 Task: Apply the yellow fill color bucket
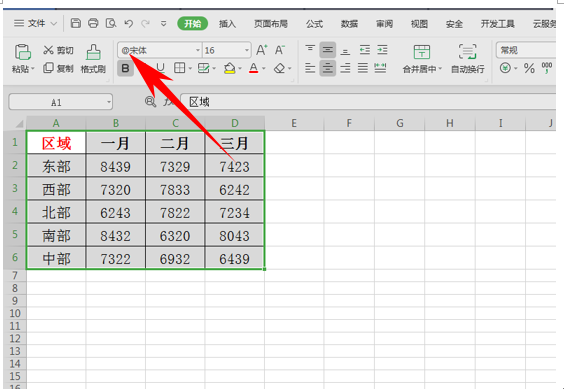229,68
